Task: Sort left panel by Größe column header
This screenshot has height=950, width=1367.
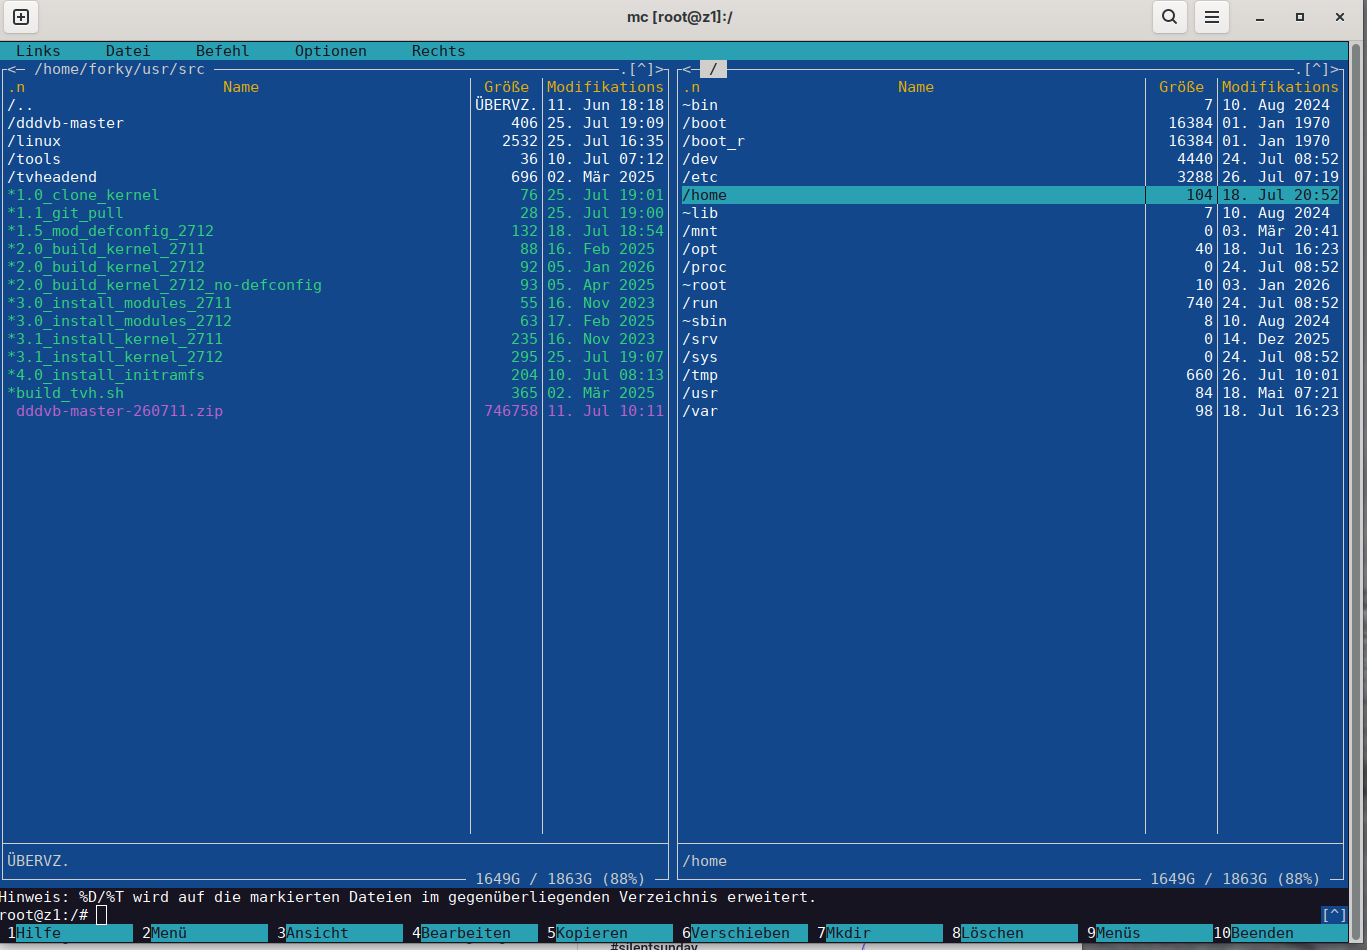Action: pos(506,87)
